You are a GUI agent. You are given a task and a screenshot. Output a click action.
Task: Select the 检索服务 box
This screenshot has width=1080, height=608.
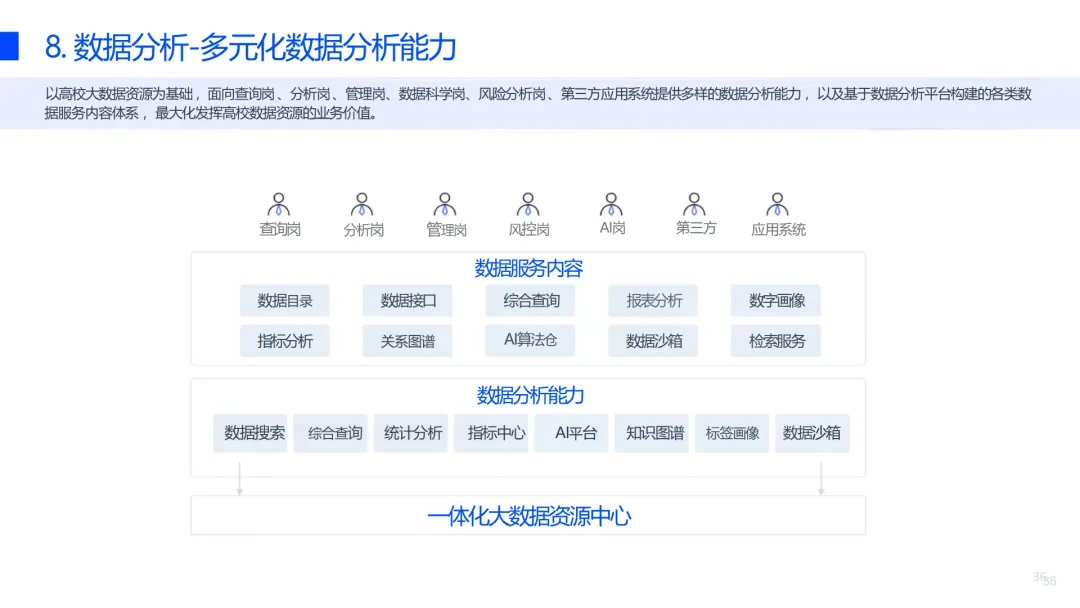[776, 341]
